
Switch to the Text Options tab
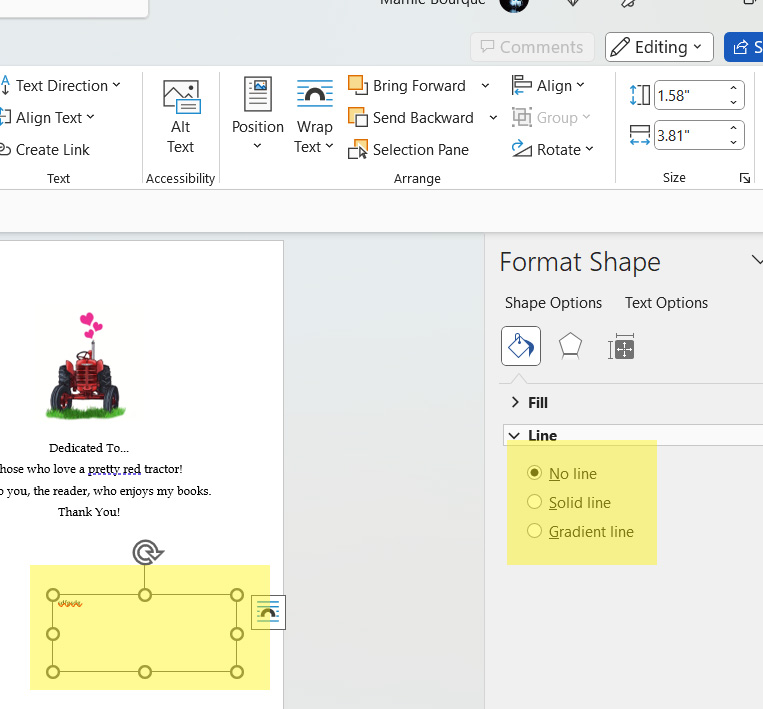pos(666,303)
